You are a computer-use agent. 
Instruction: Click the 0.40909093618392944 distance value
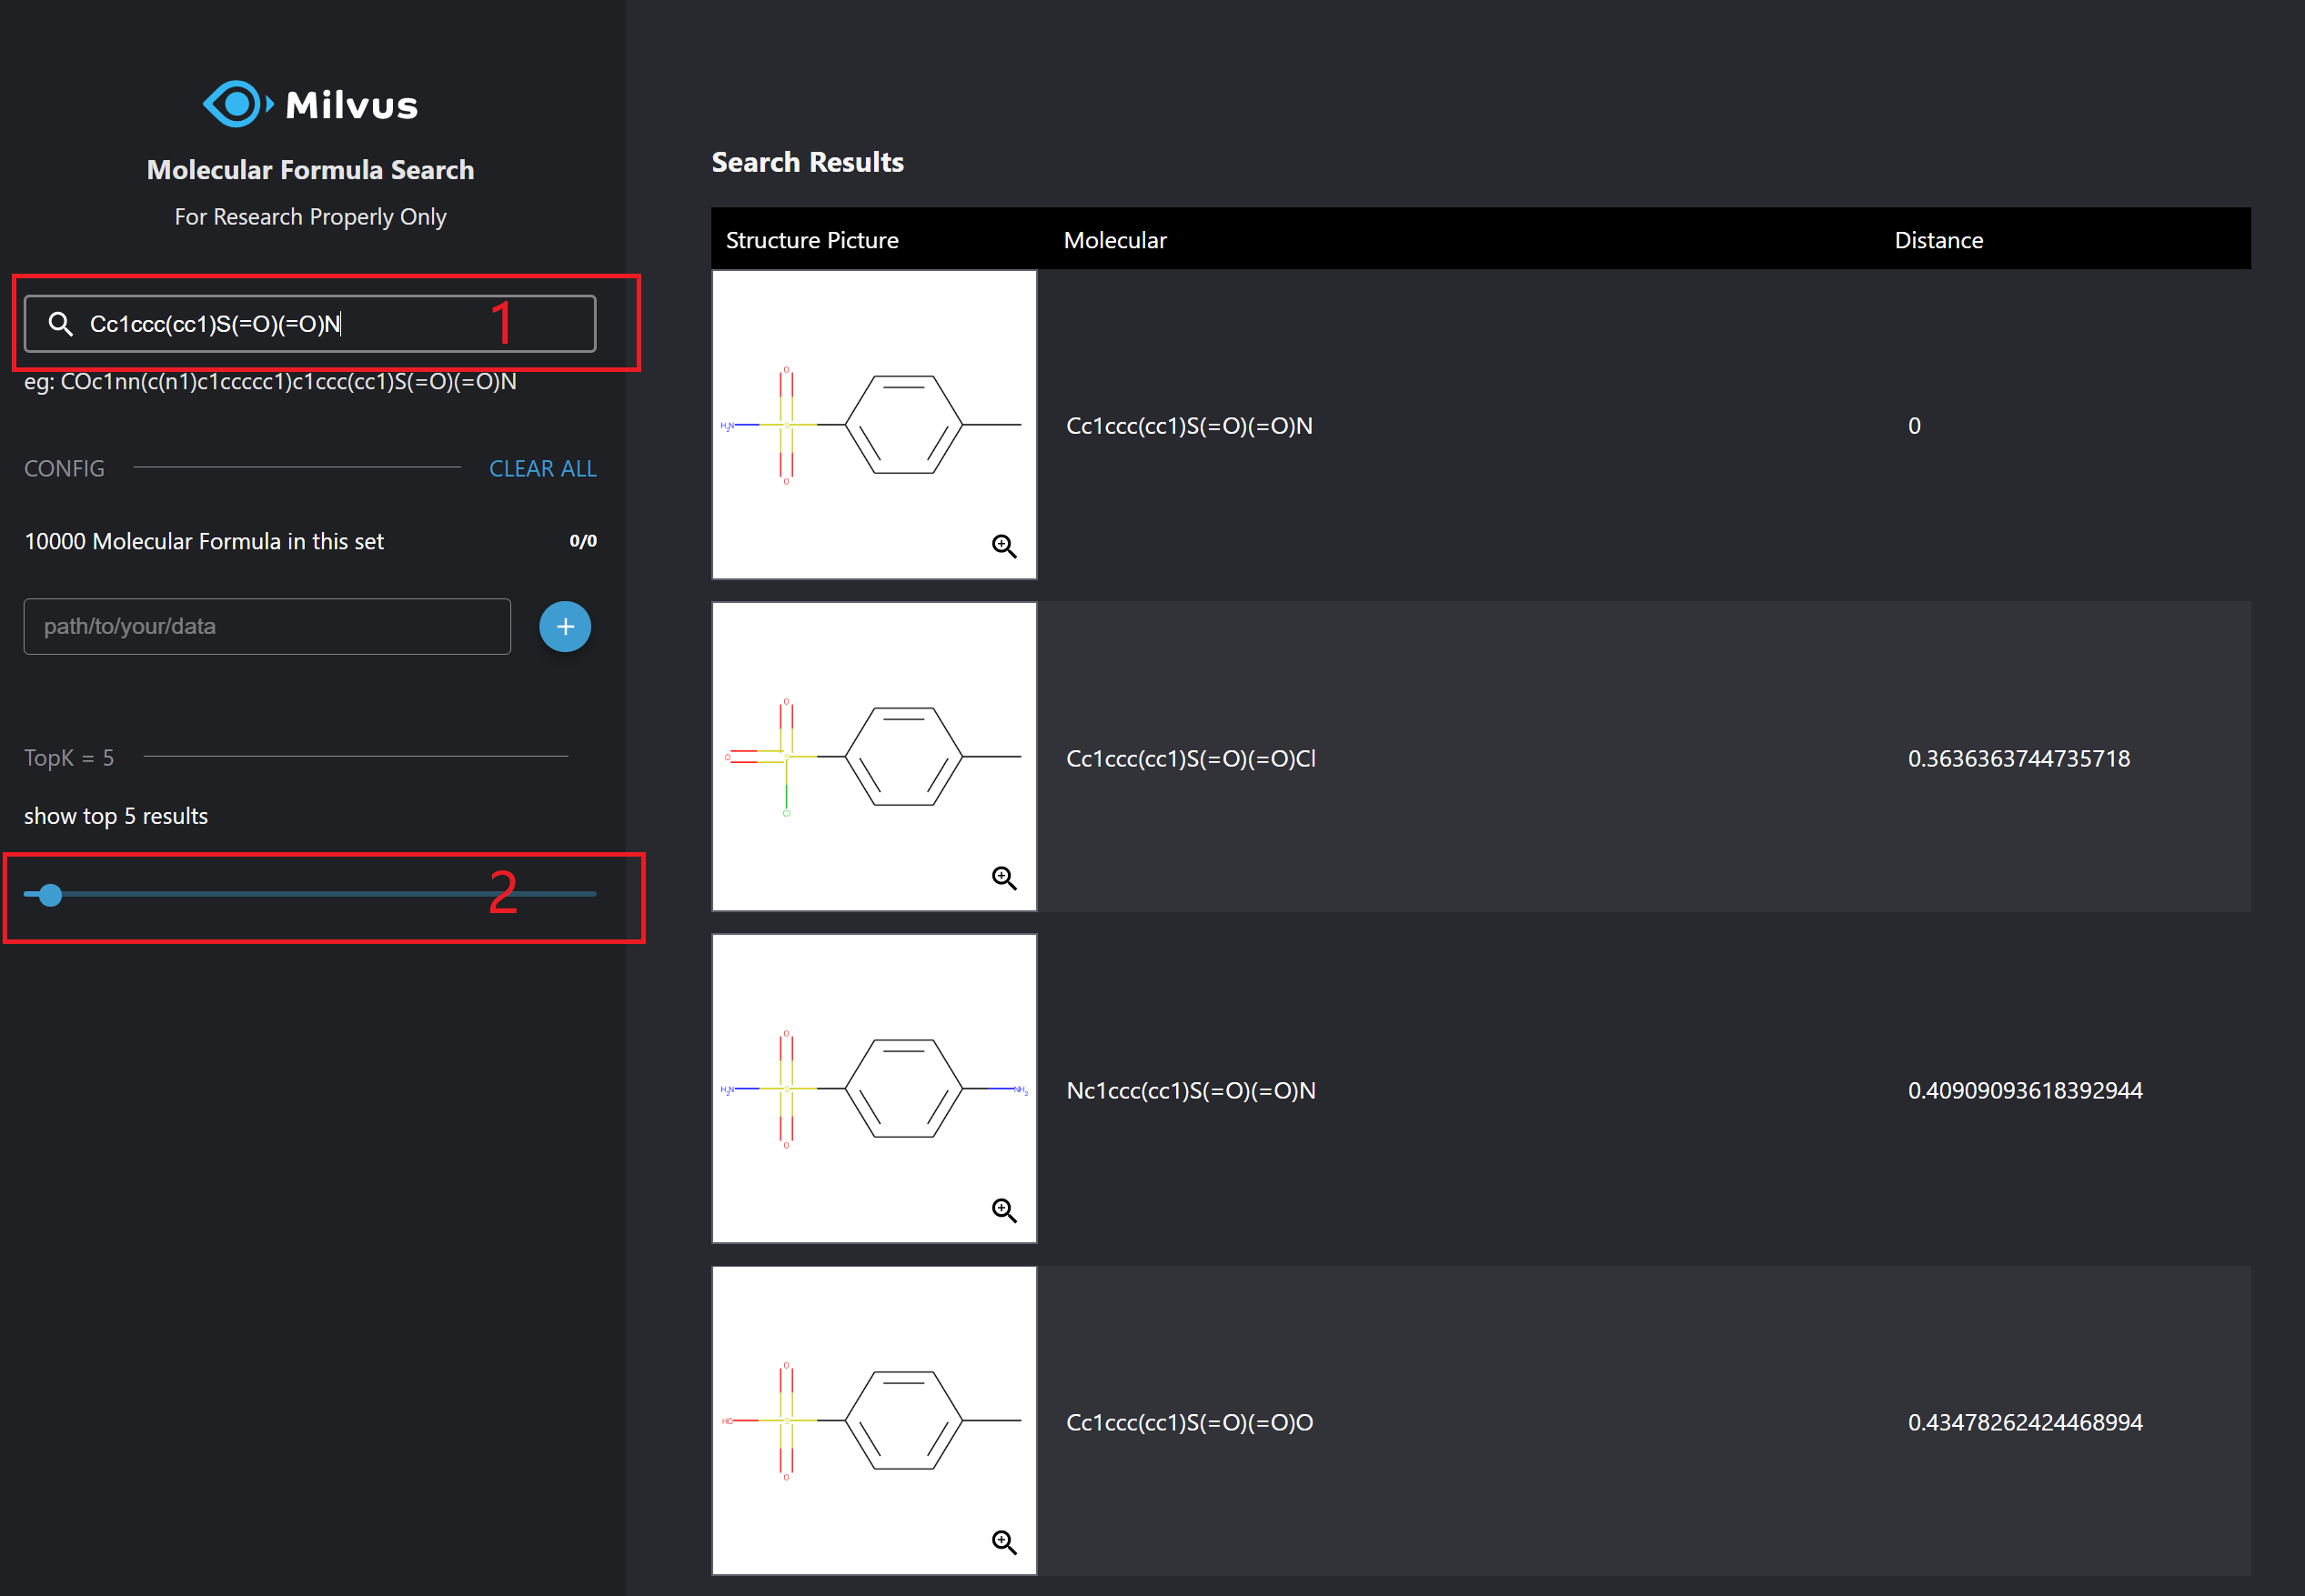click(2024, 1091)
